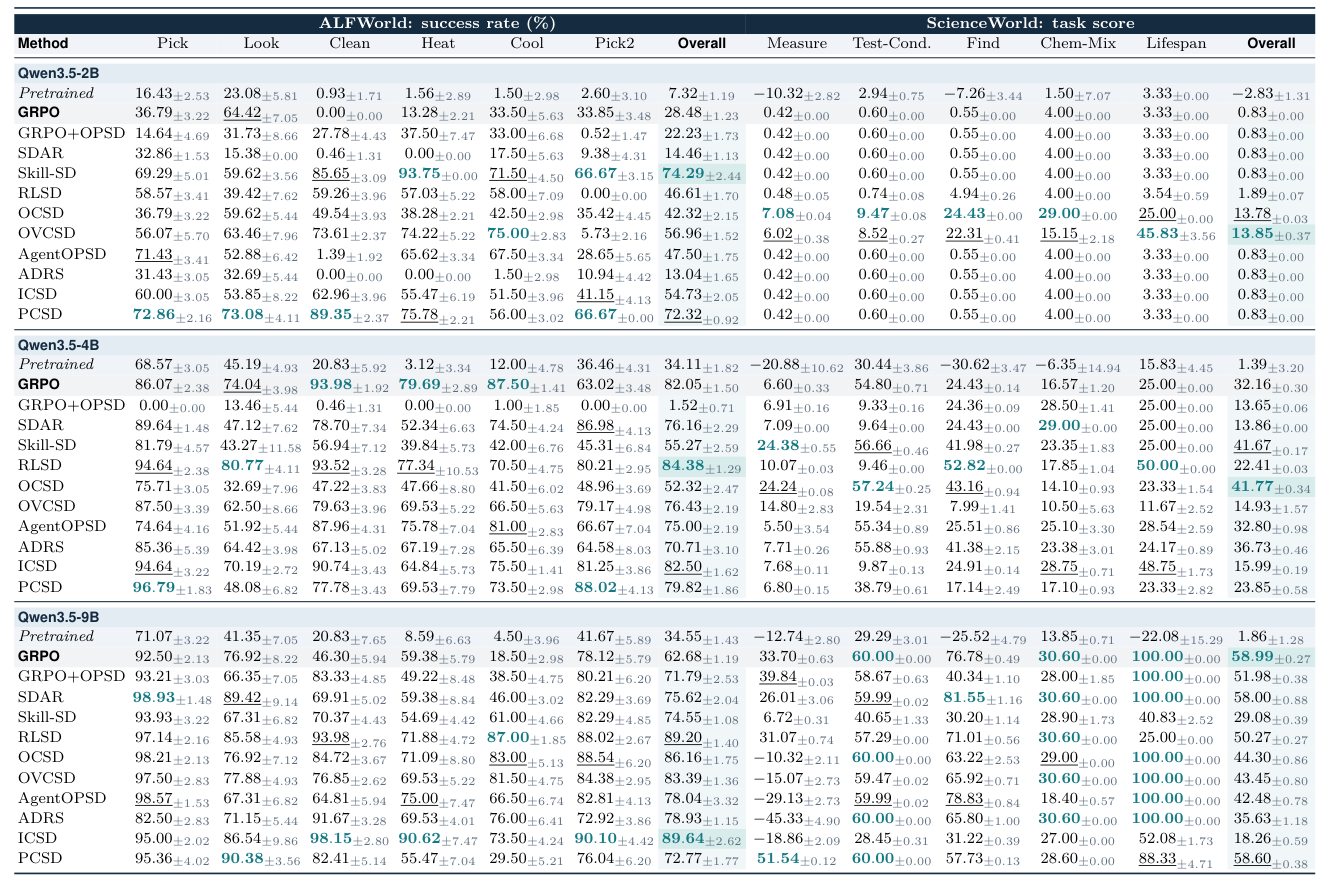Select the "Test-Cond." column header

coord(892,43)
